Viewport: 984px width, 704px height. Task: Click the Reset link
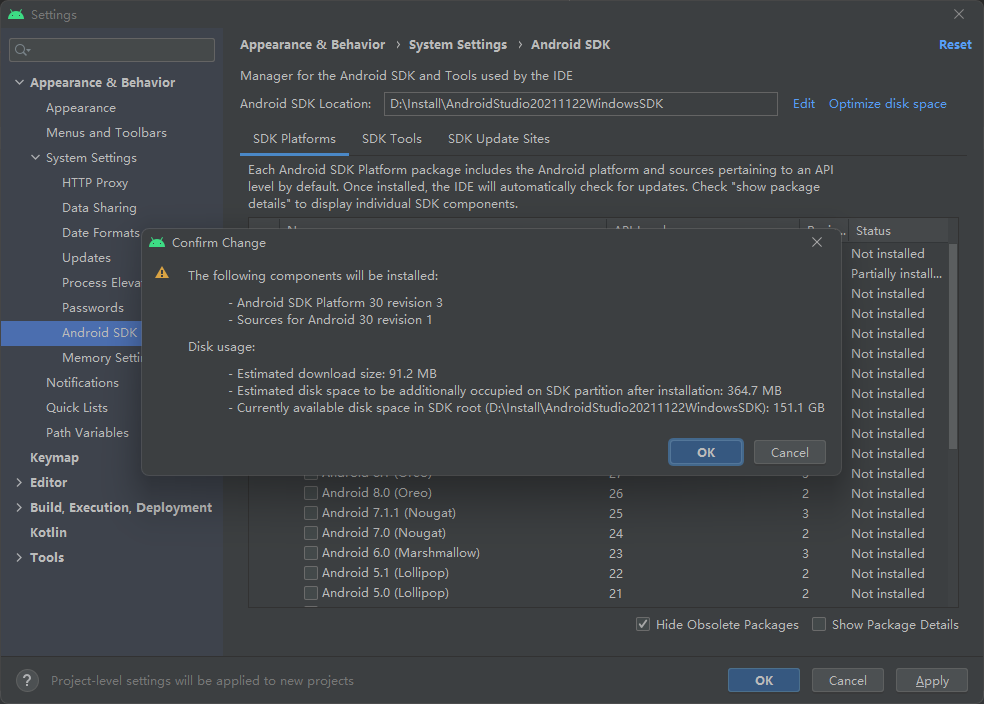coord(955,45)
